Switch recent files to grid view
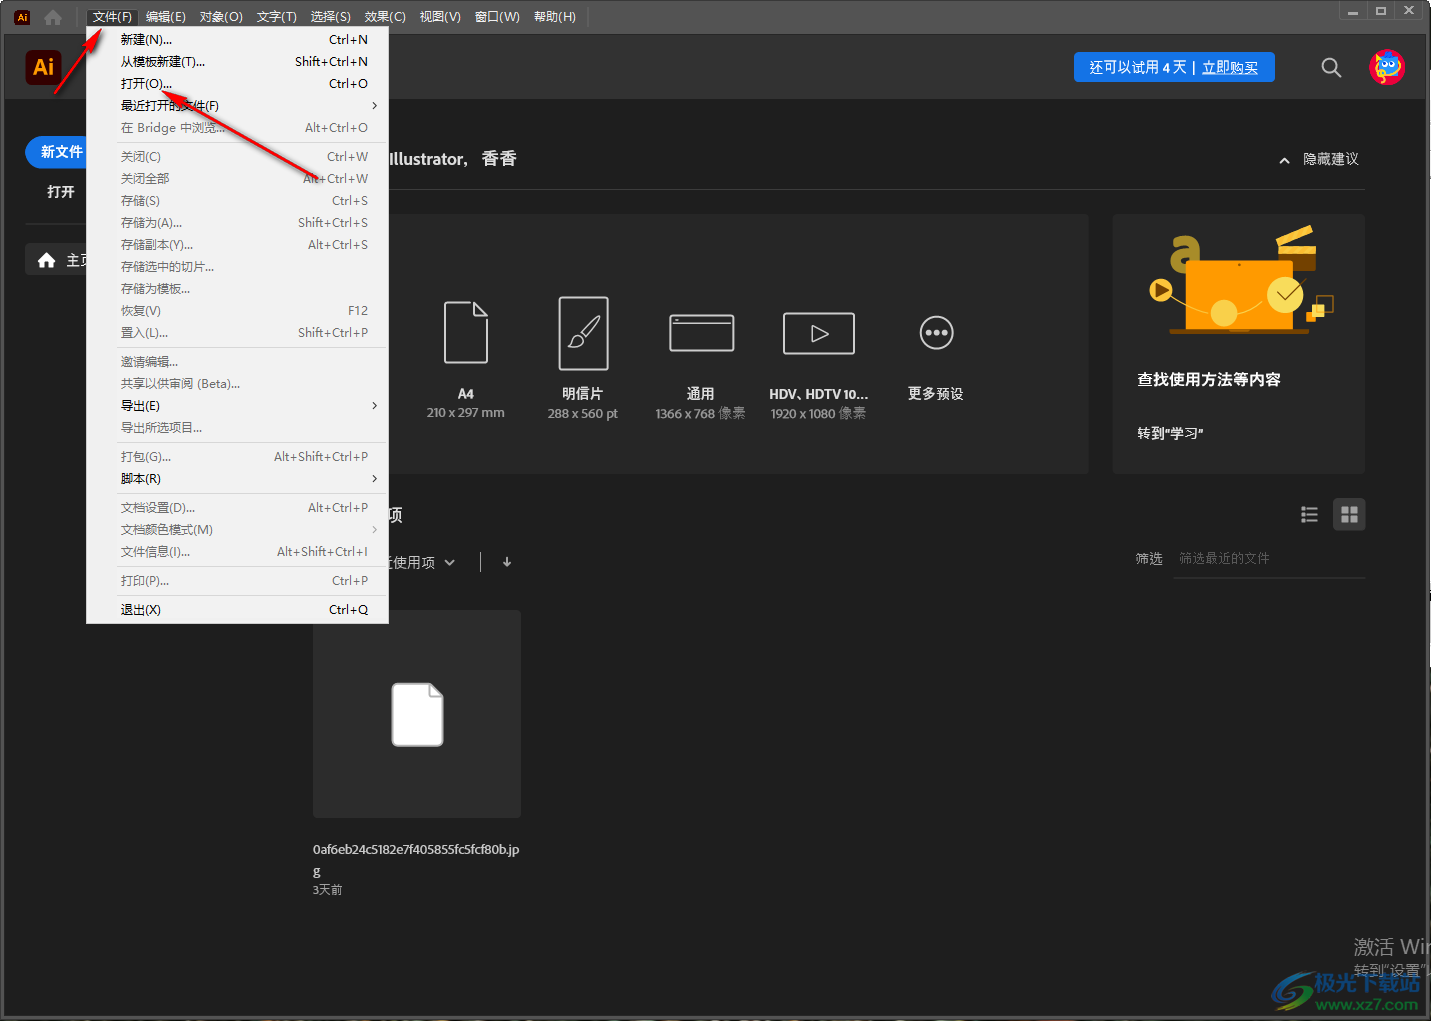The width and height of the screenshot is (1431, 1021). [x=1349, y=514]
